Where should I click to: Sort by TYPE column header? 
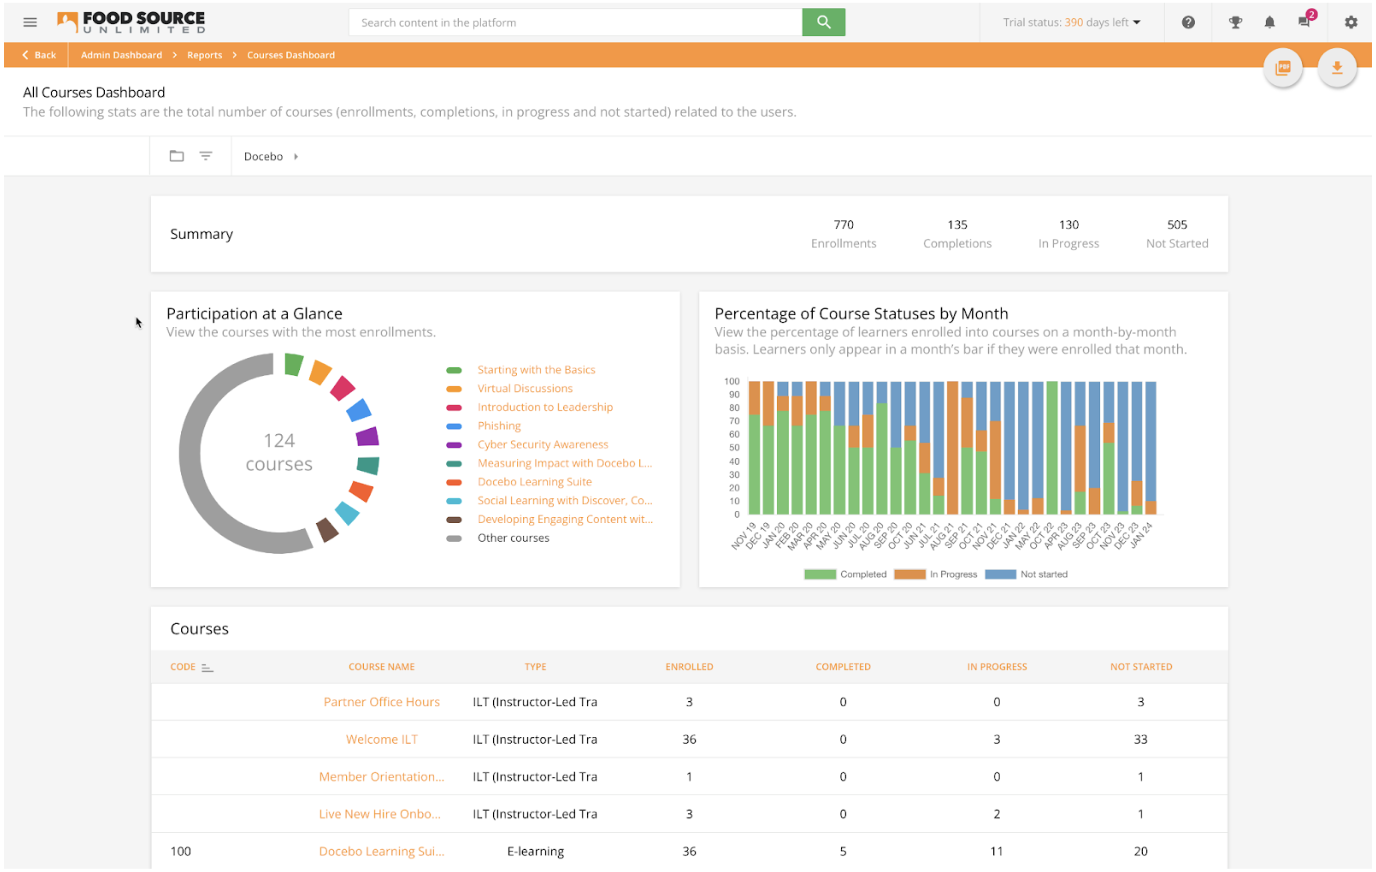tap(536, 667)
